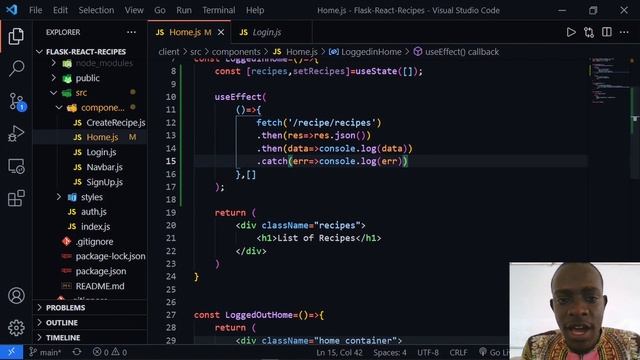Split the editor to the right
Viewport: 640px width, 360px height.
click(607, 32)
